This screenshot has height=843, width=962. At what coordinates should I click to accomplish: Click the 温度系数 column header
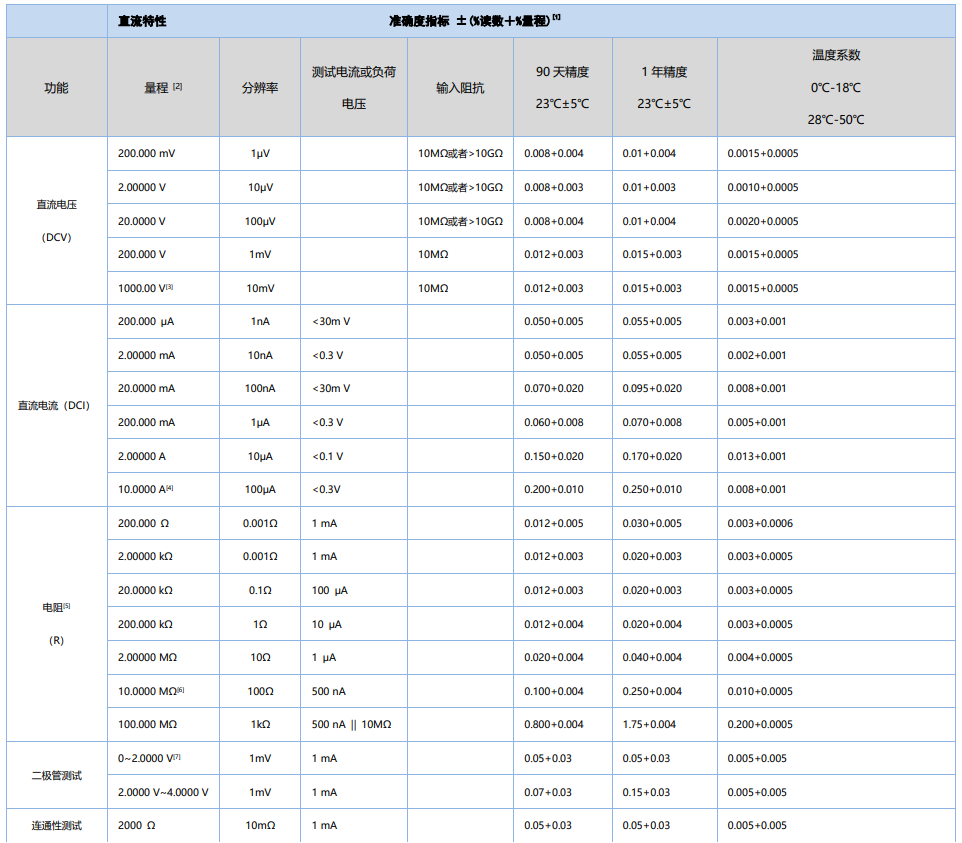[x=835, y=56]
